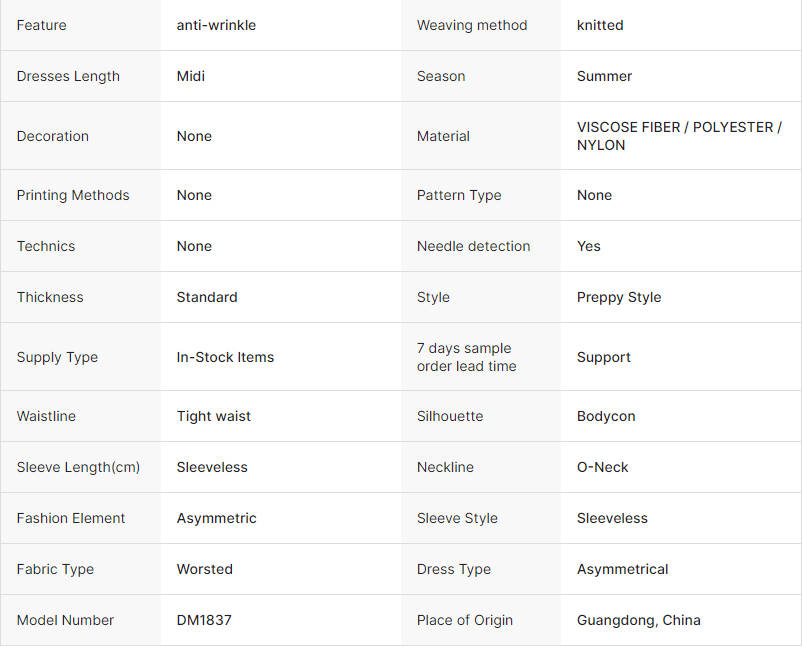Click the 'Printing Methods' label

[x=73, y=196]
